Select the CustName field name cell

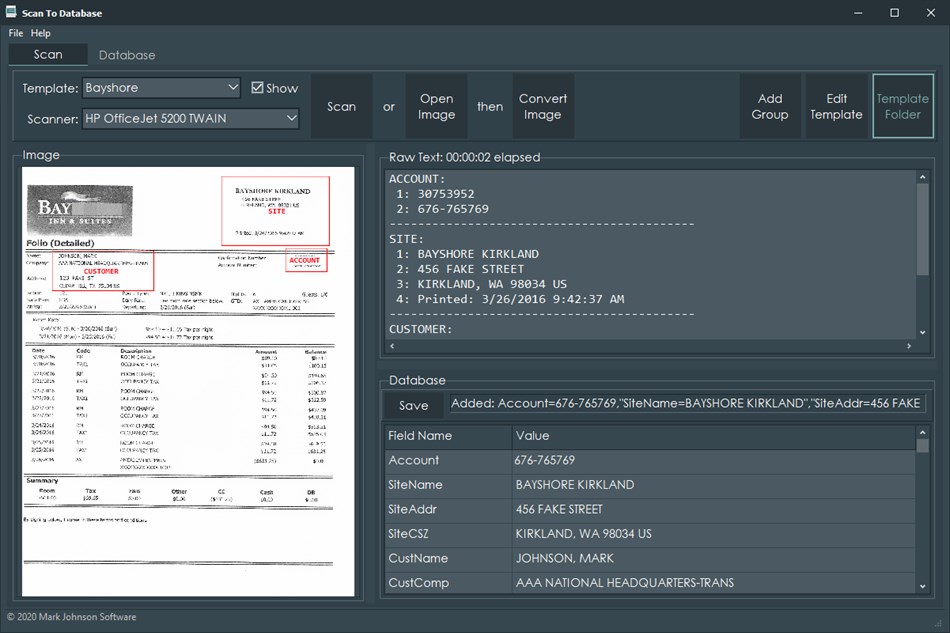click(448, 558)
